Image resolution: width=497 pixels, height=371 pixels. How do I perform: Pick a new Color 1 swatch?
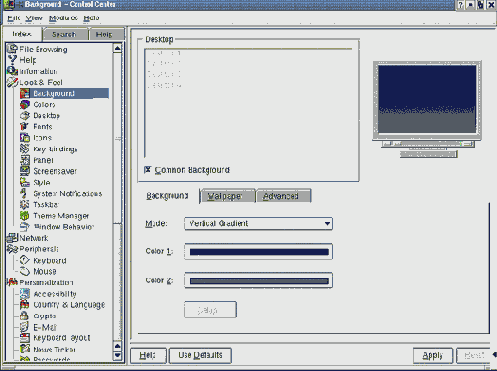coord(258,252)
